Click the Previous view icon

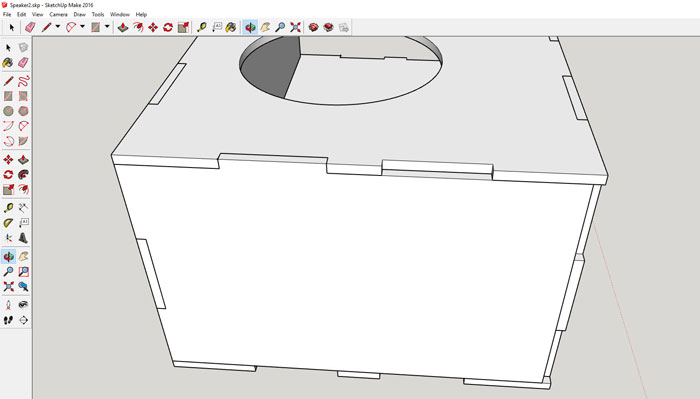[23, 286]
